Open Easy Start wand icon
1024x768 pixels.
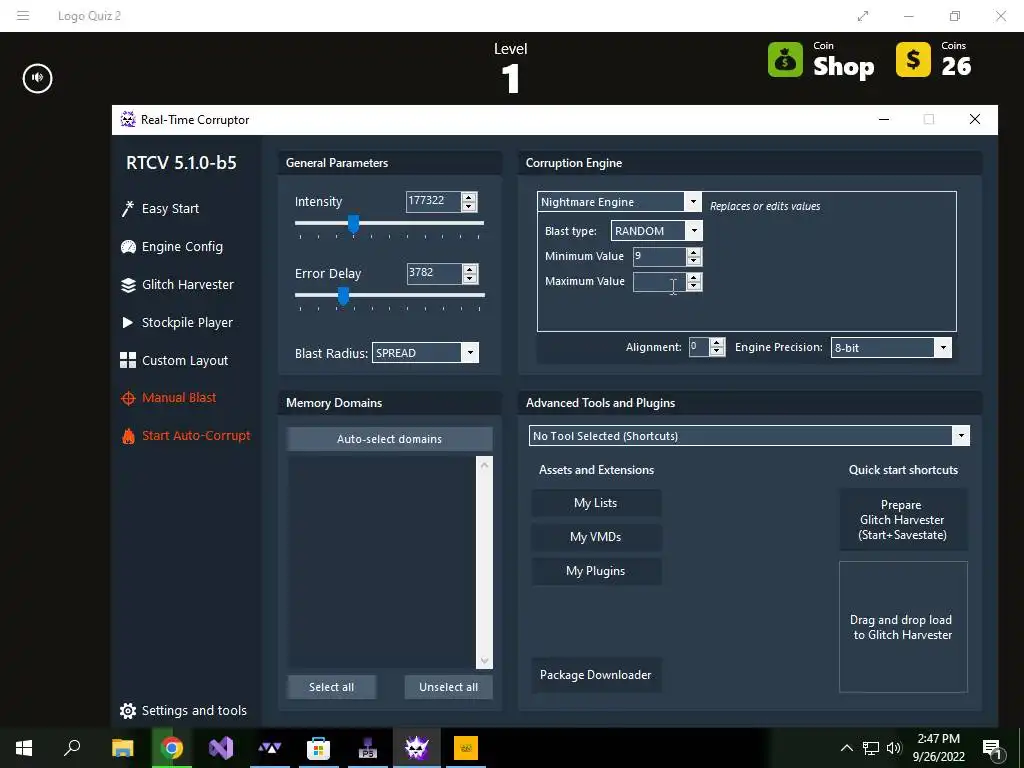128,208
